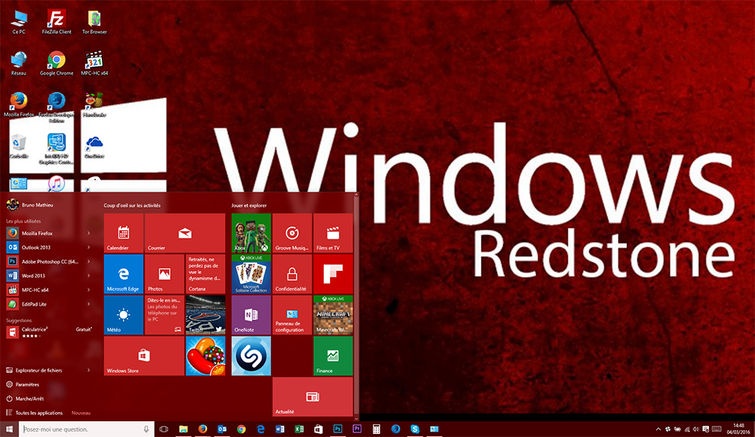The image size is (755, 437).
Task: Launch the Candy Crush tile
Action: point(206,356)
